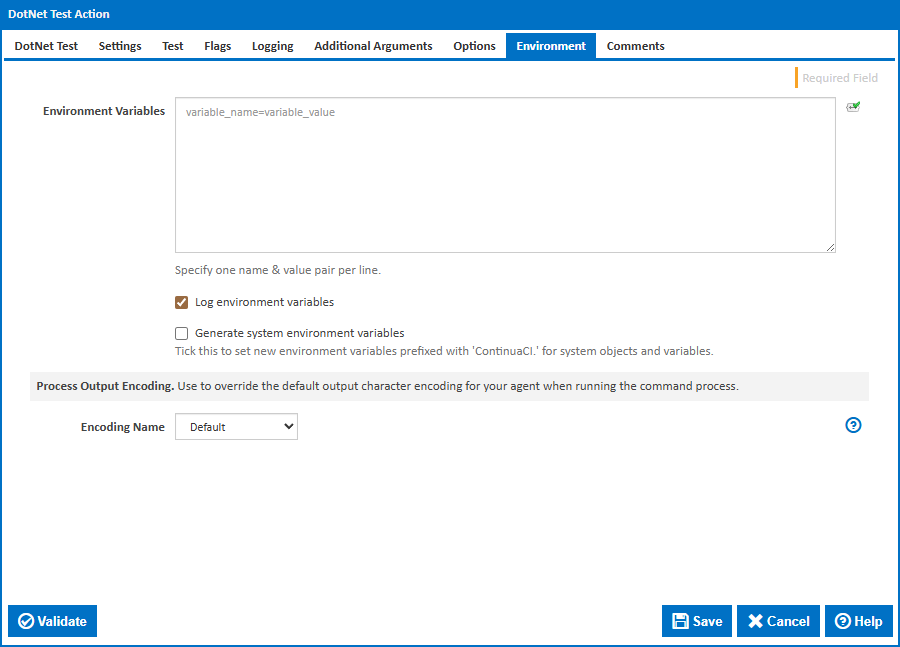Image resolution: width=900 pixels, height=647 pixels.
Task: Open Help for this action
Action: coord(859,620)
